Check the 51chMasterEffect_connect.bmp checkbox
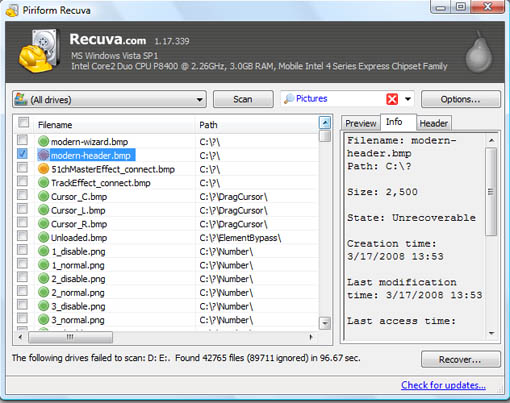510x403 pixels. (x=22, y=167)
